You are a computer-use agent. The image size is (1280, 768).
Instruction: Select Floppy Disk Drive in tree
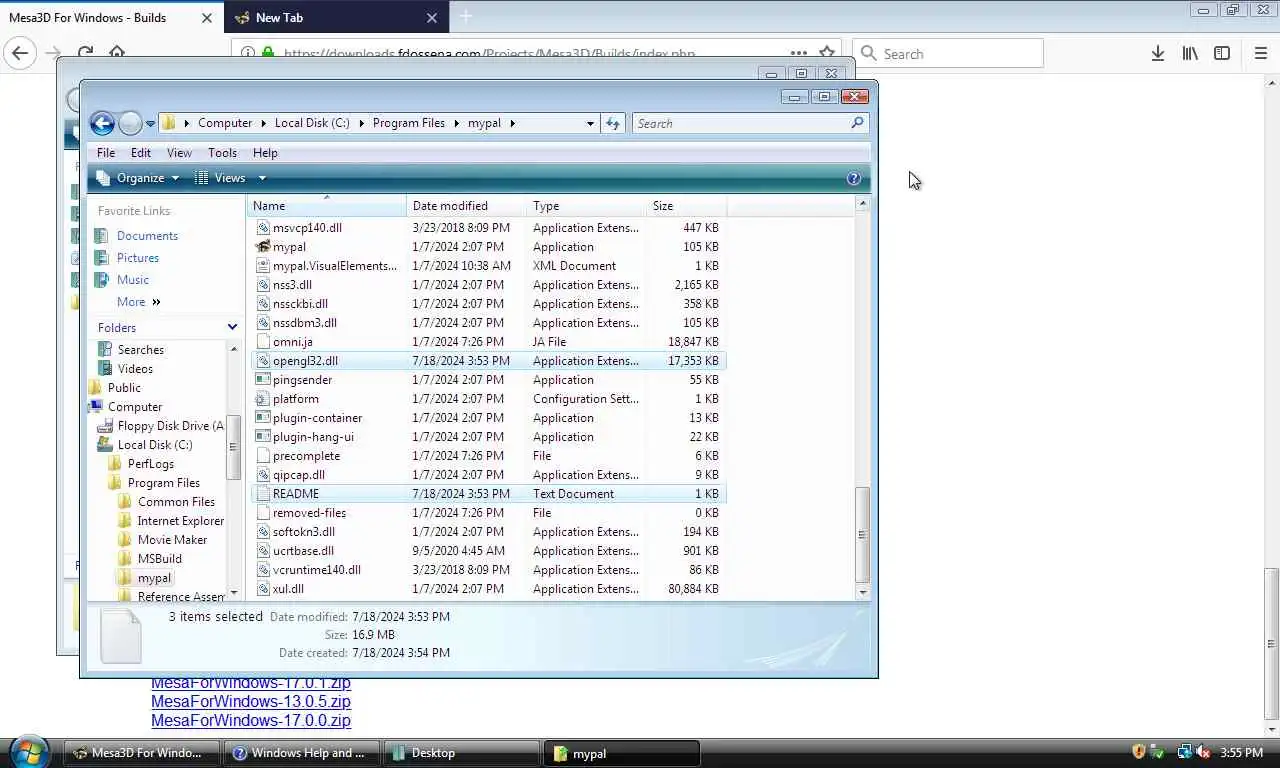(x=171, y=426)
